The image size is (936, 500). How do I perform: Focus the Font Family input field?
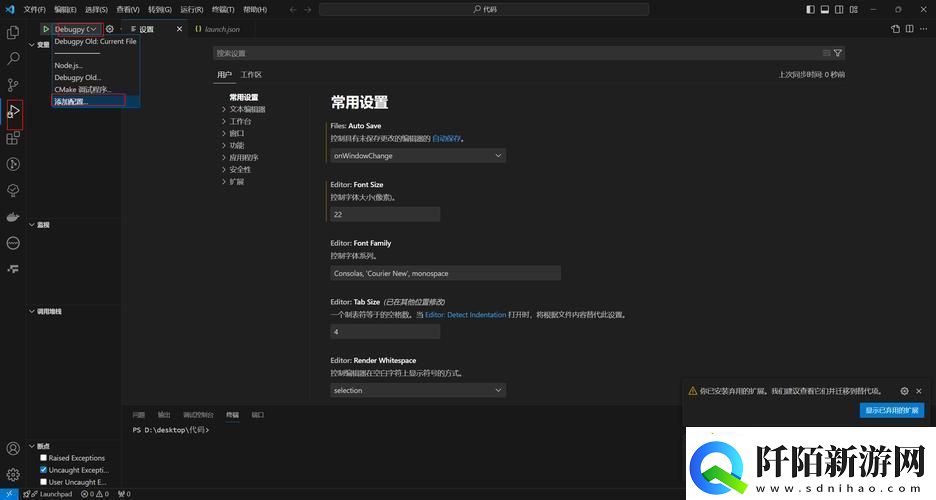[445, 273]
